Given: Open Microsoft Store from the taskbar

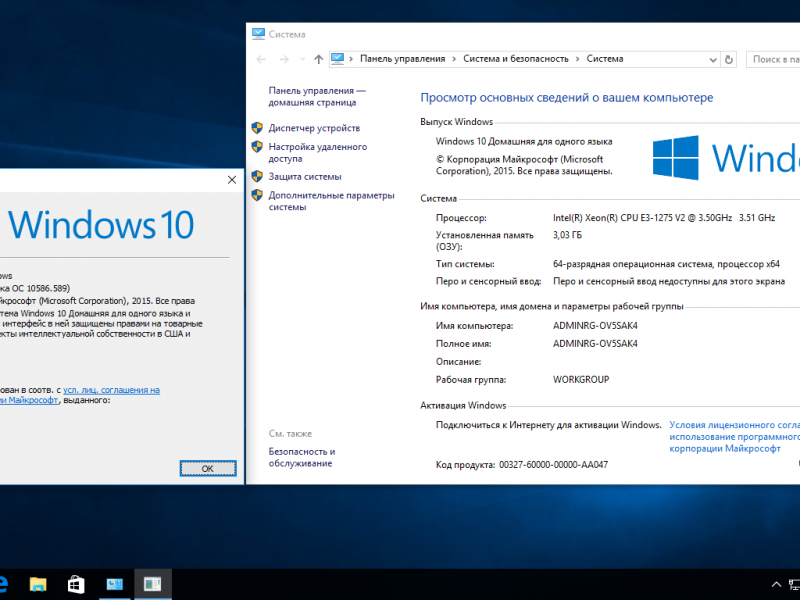Looking at the screenshot, I should tap(76, 584).
